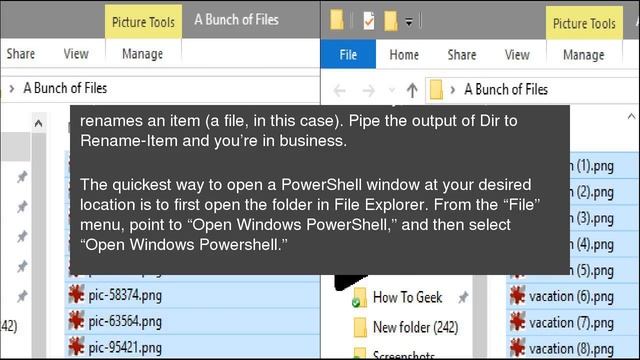Click New folder icon in quick access toolbar
Screen dimensions: 640x360
tap(390, 20)
